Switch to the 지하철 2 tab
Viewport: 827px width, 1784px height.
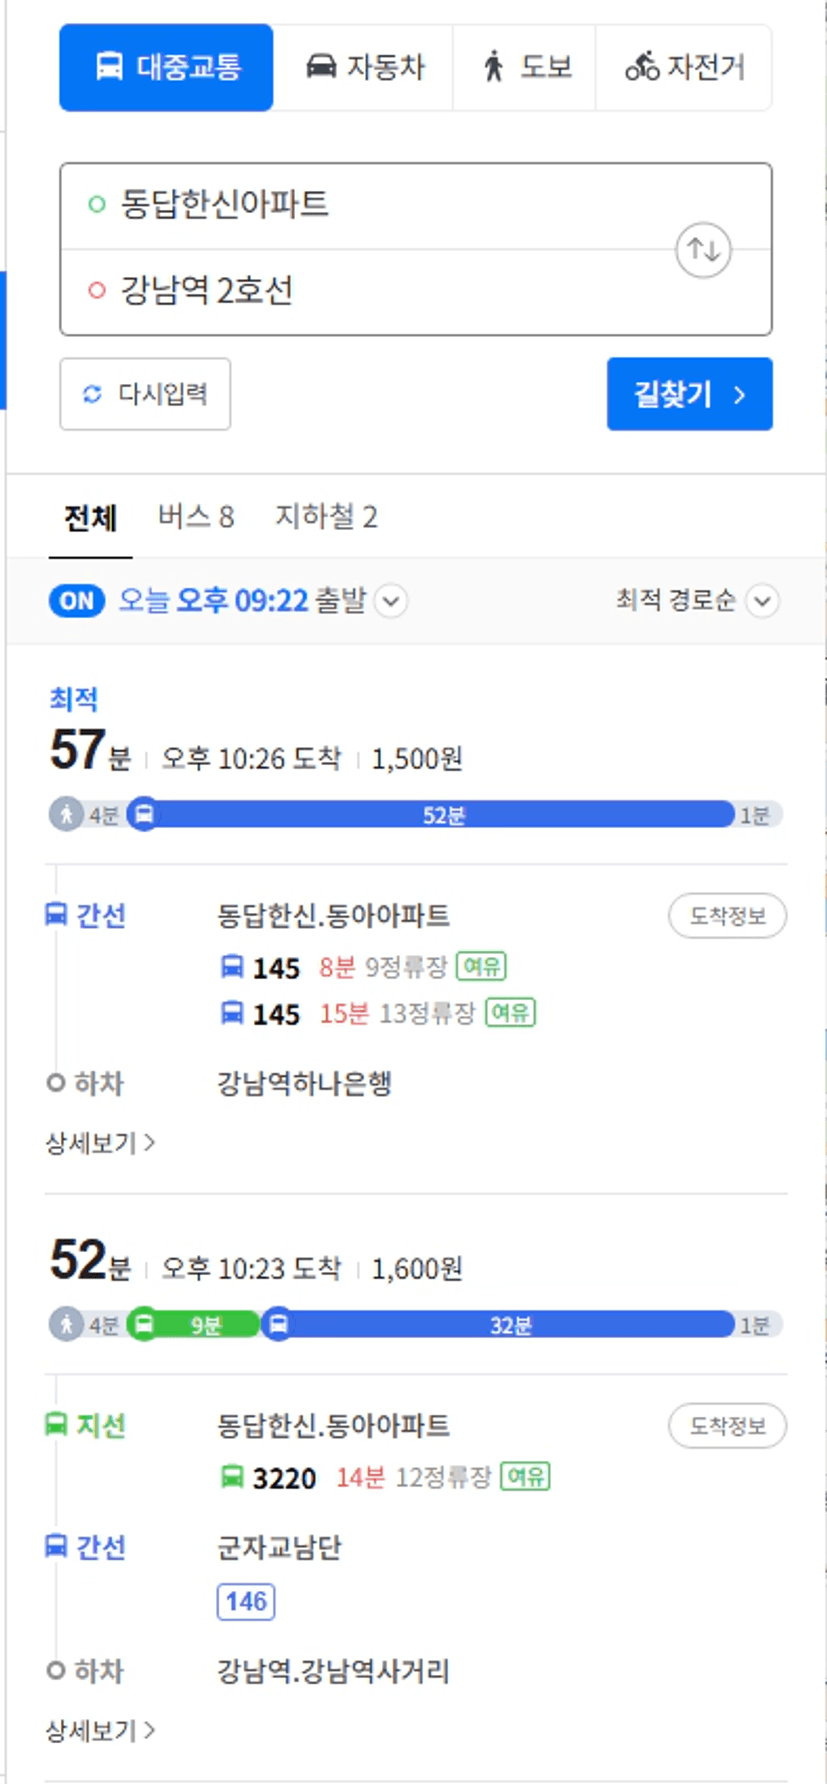pos(326,517)
